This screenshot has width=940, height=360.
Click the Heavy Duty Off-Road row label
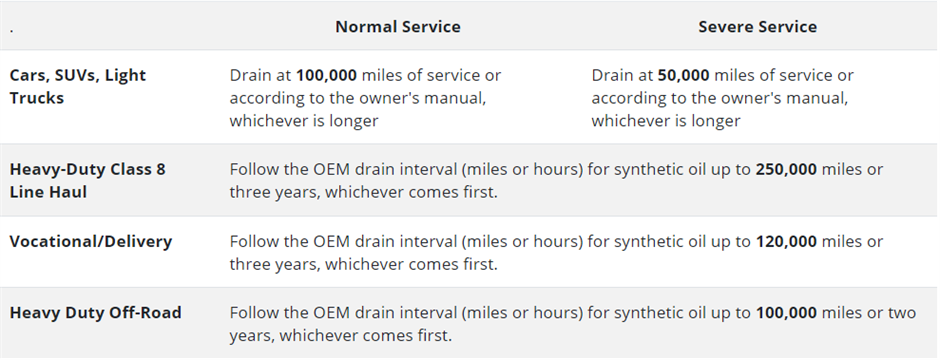[95, 313]
